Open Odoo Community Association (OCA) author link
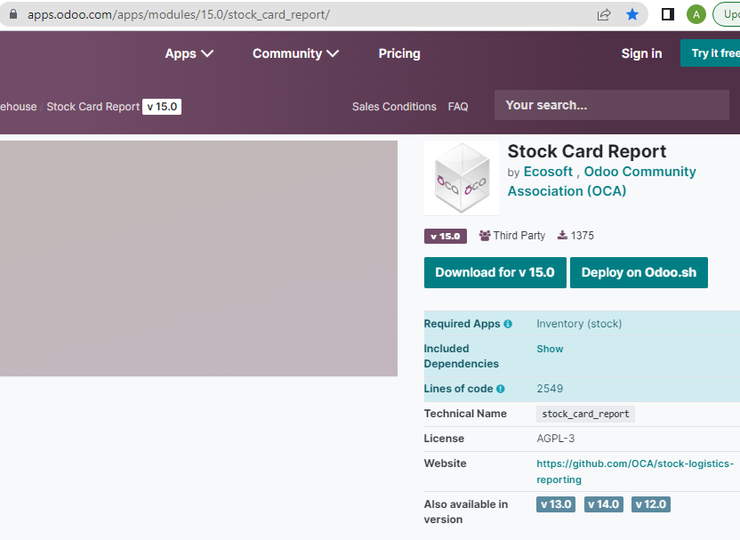The height and width of the screenshot is (540, 740). click(x=602, y=181)
